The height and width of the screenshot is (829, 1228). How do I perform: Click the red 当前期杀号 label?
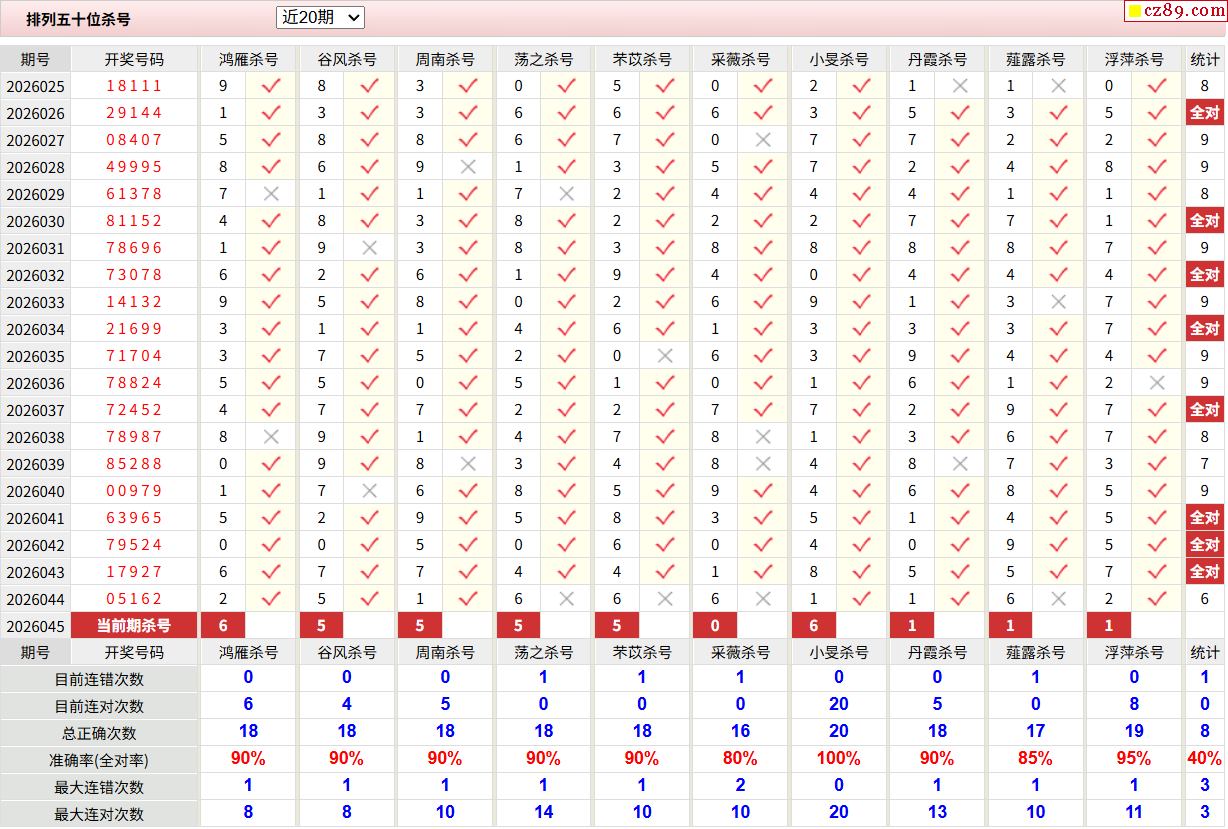[134, 626]
